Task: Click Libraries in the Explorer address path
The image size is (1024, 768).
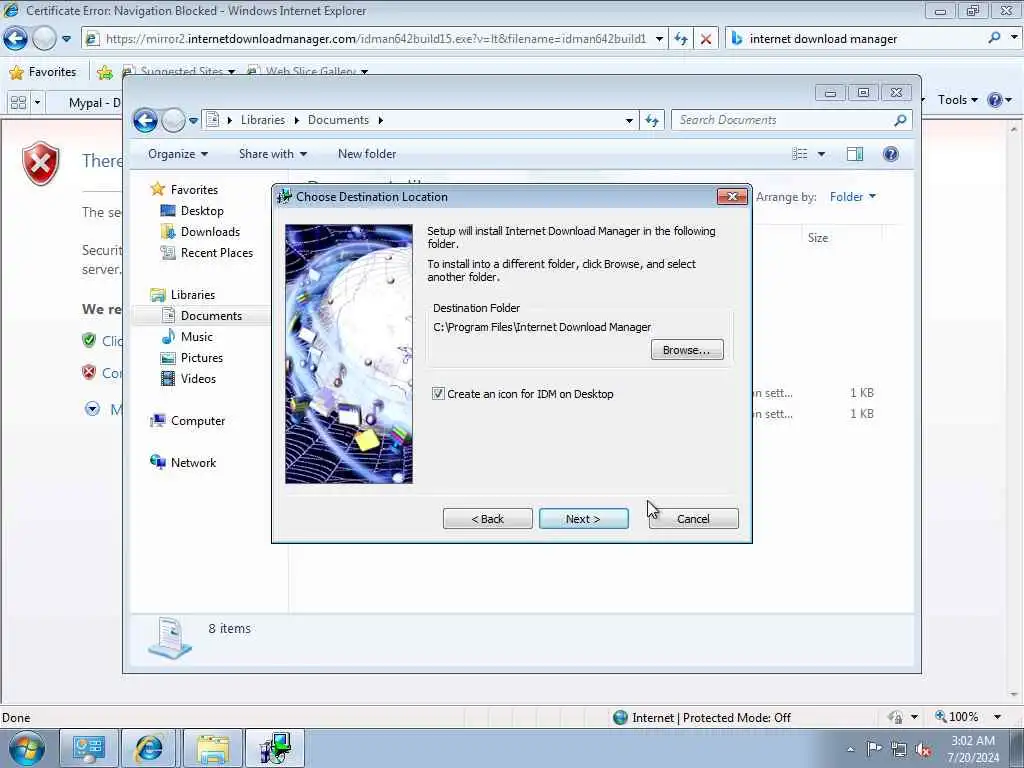Action: (263, 120)
